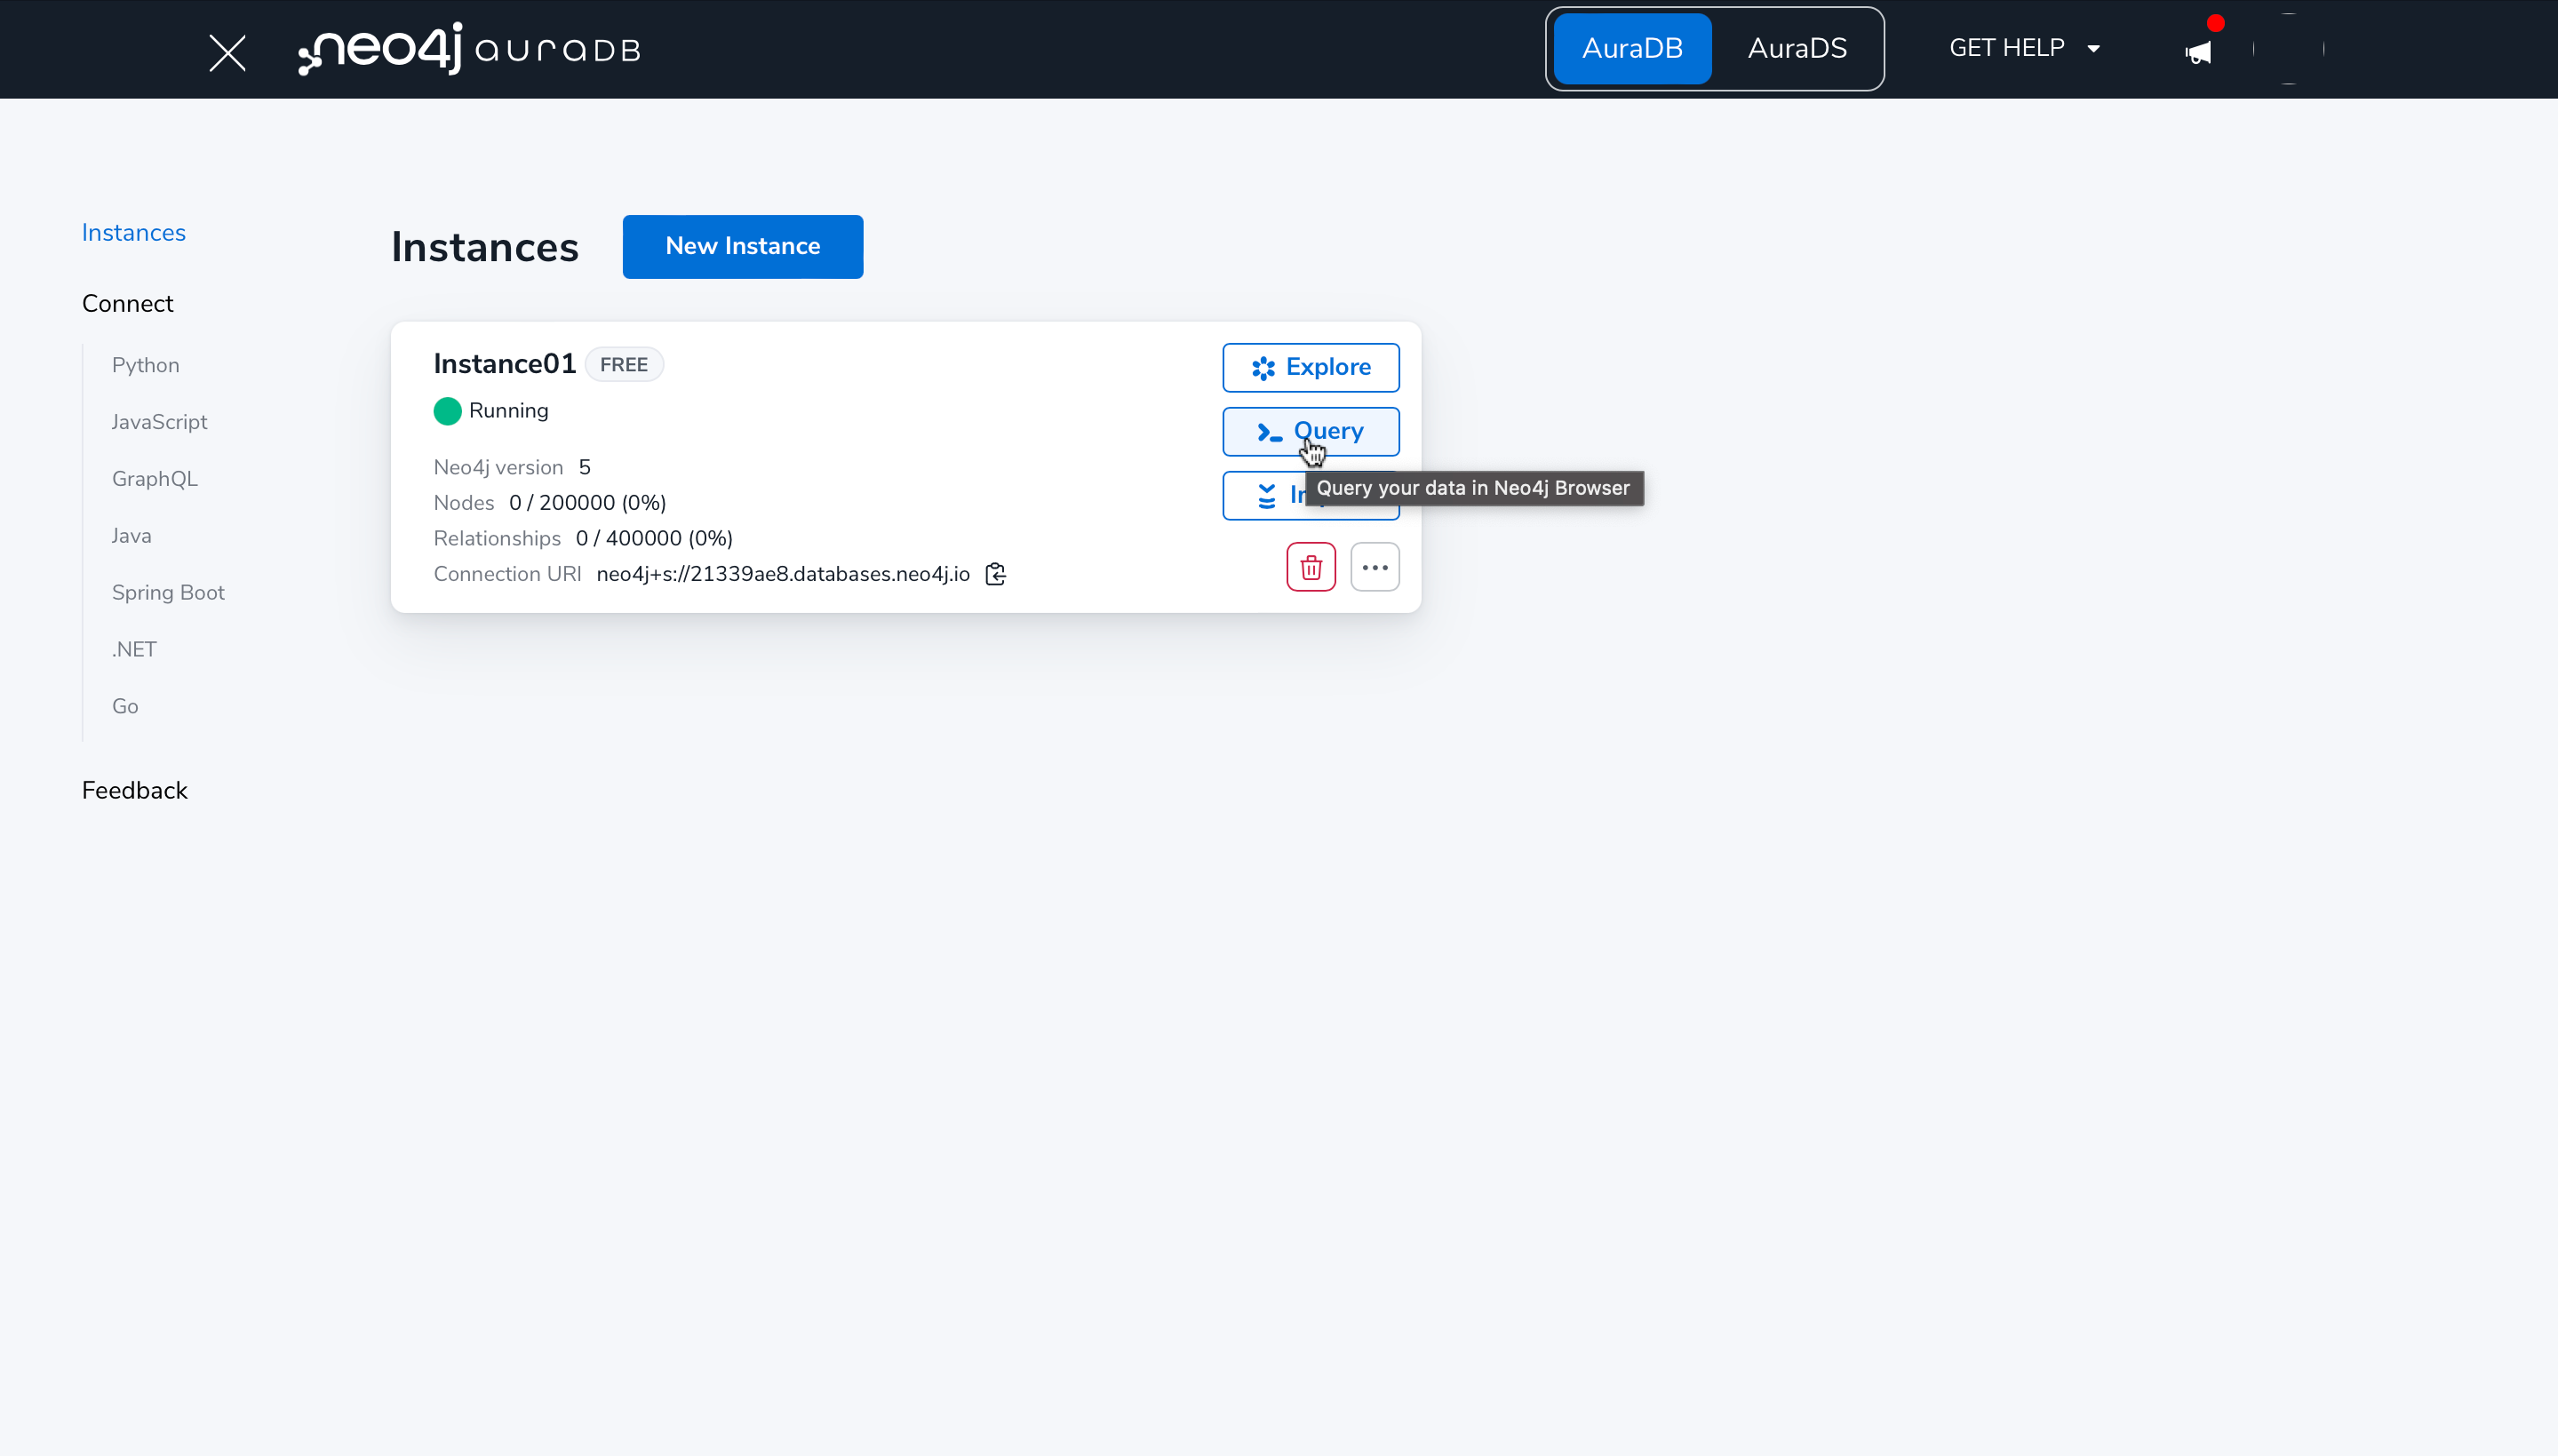The image size is (2558, 1456).
Task: Click the Neo4j version value 5
Action: [x=585, y=468]
